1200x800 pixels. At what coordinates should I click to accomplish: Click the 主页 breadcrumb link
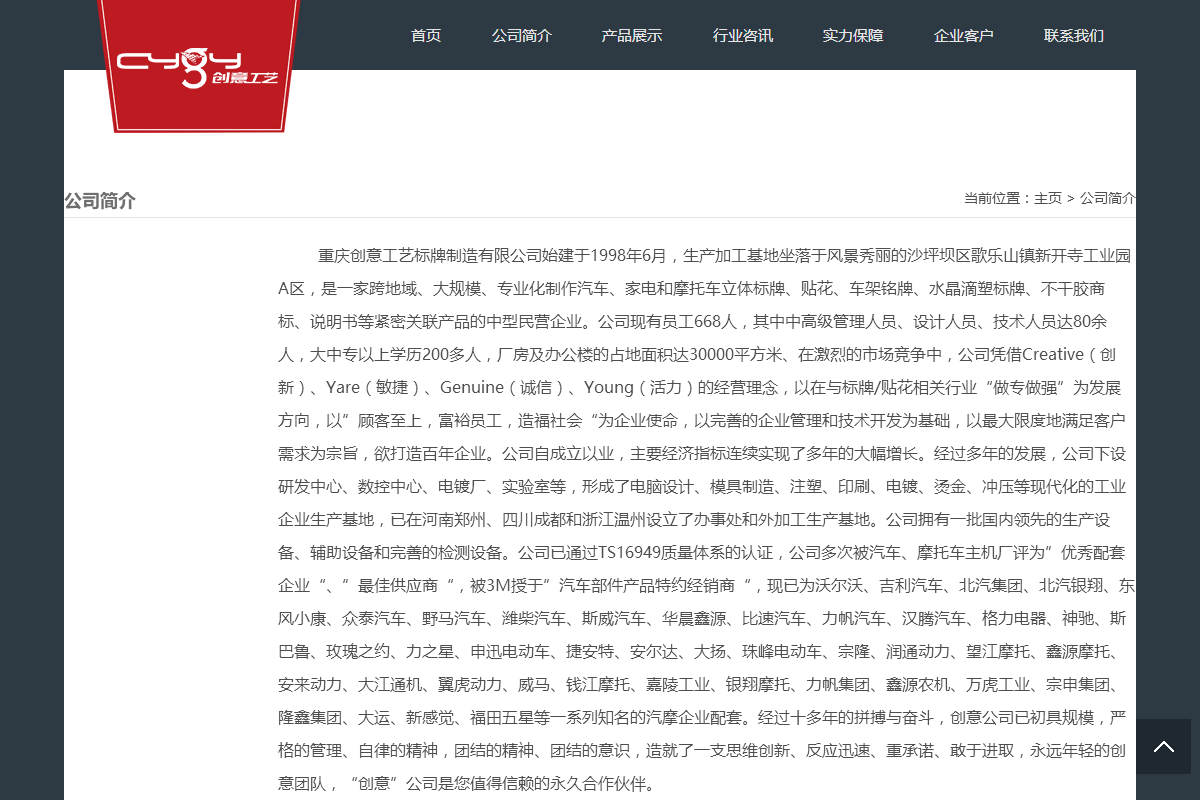click(1048, 198)
